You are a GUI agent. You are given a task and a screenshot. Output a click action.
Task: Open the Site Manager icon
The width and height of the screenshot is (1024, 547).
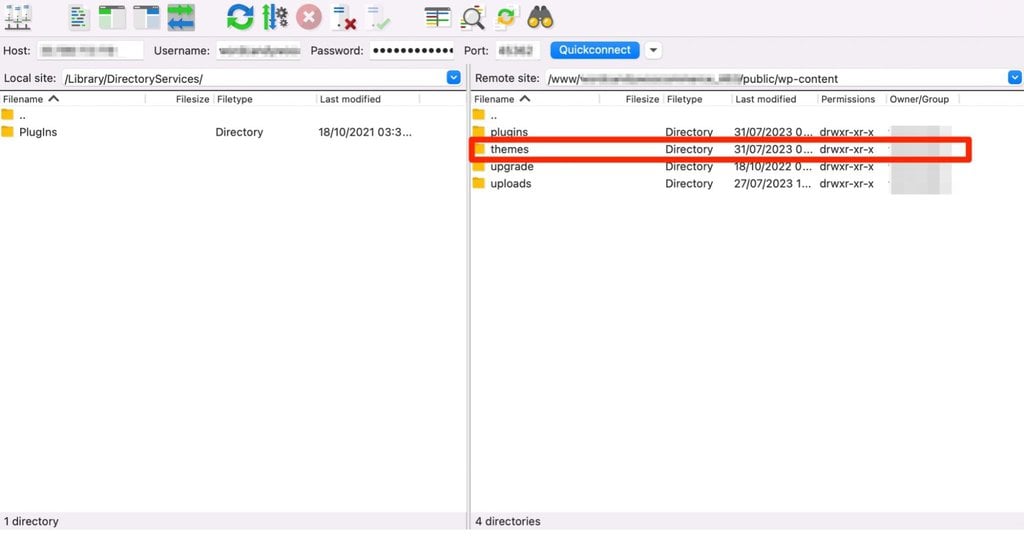18,17
